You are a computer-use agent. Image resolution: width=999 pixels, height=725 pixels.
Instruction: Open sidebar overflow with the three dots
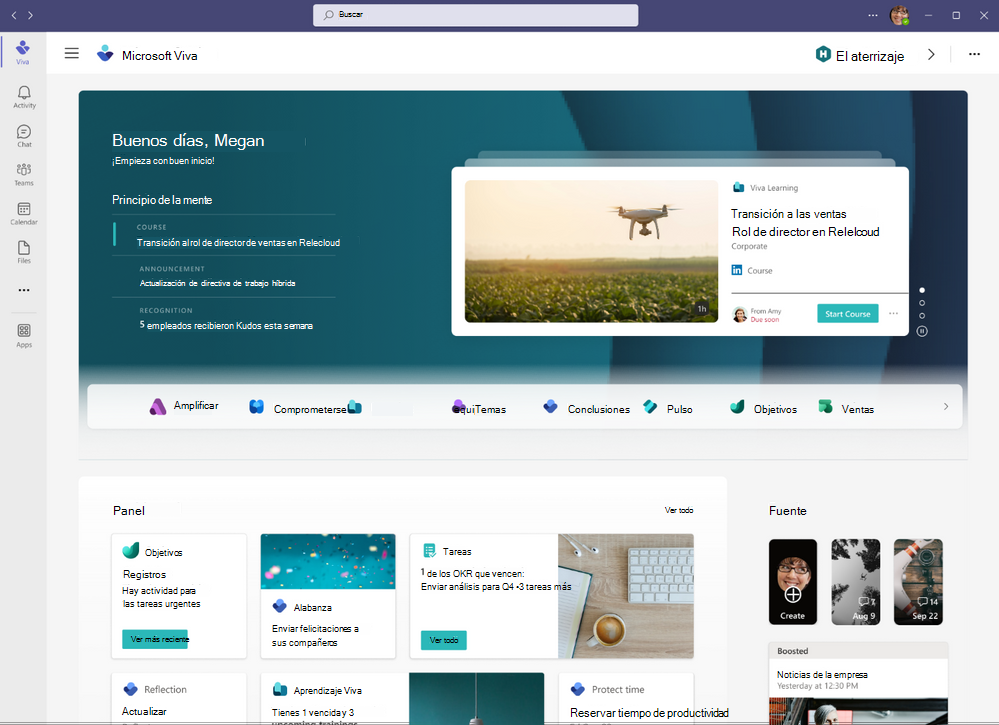[x=23, y=290]
